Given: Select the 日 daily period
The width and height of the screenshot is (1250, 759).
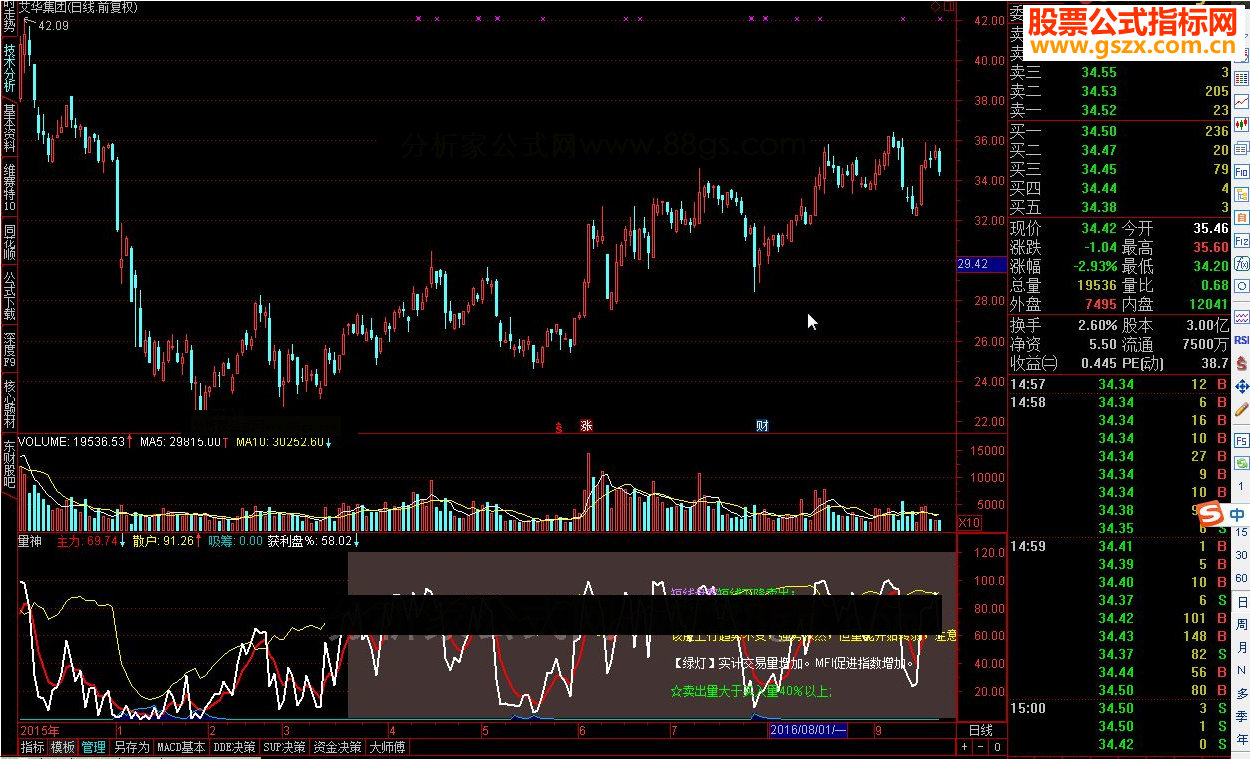Looking at the screenshot, I should (1242, 602).
